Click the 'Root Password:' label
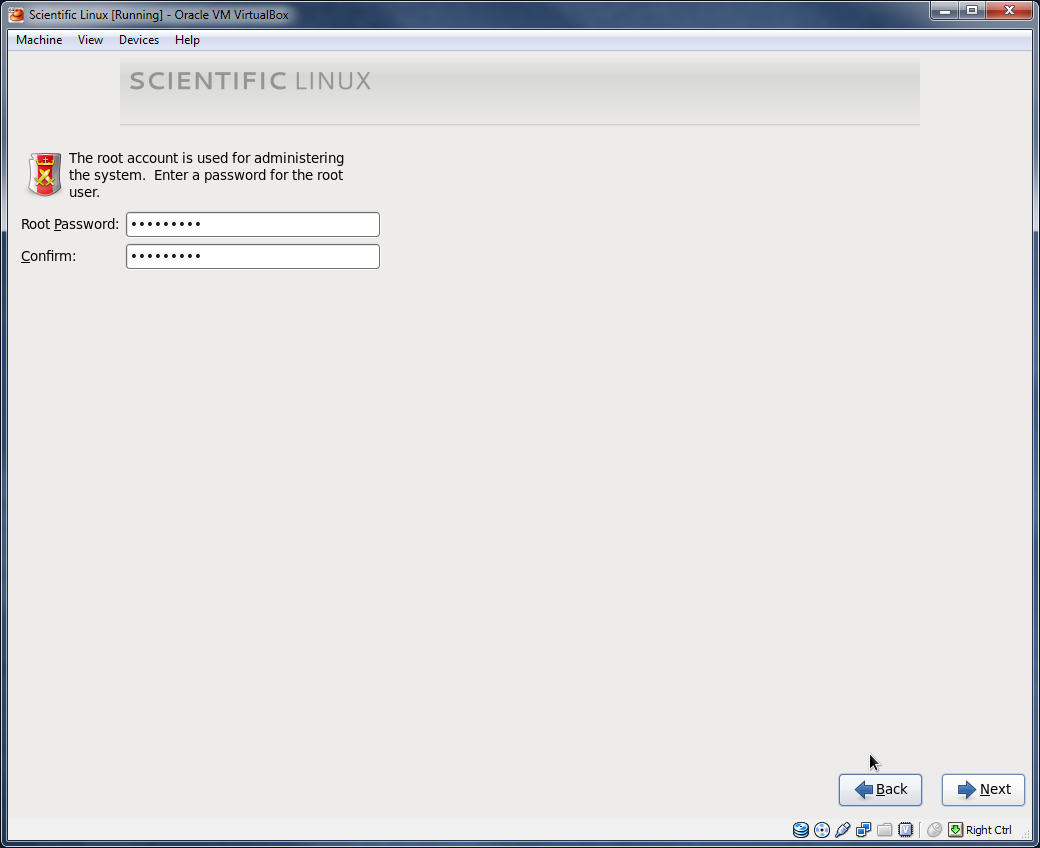The image size is (1040, 848). 70,224
